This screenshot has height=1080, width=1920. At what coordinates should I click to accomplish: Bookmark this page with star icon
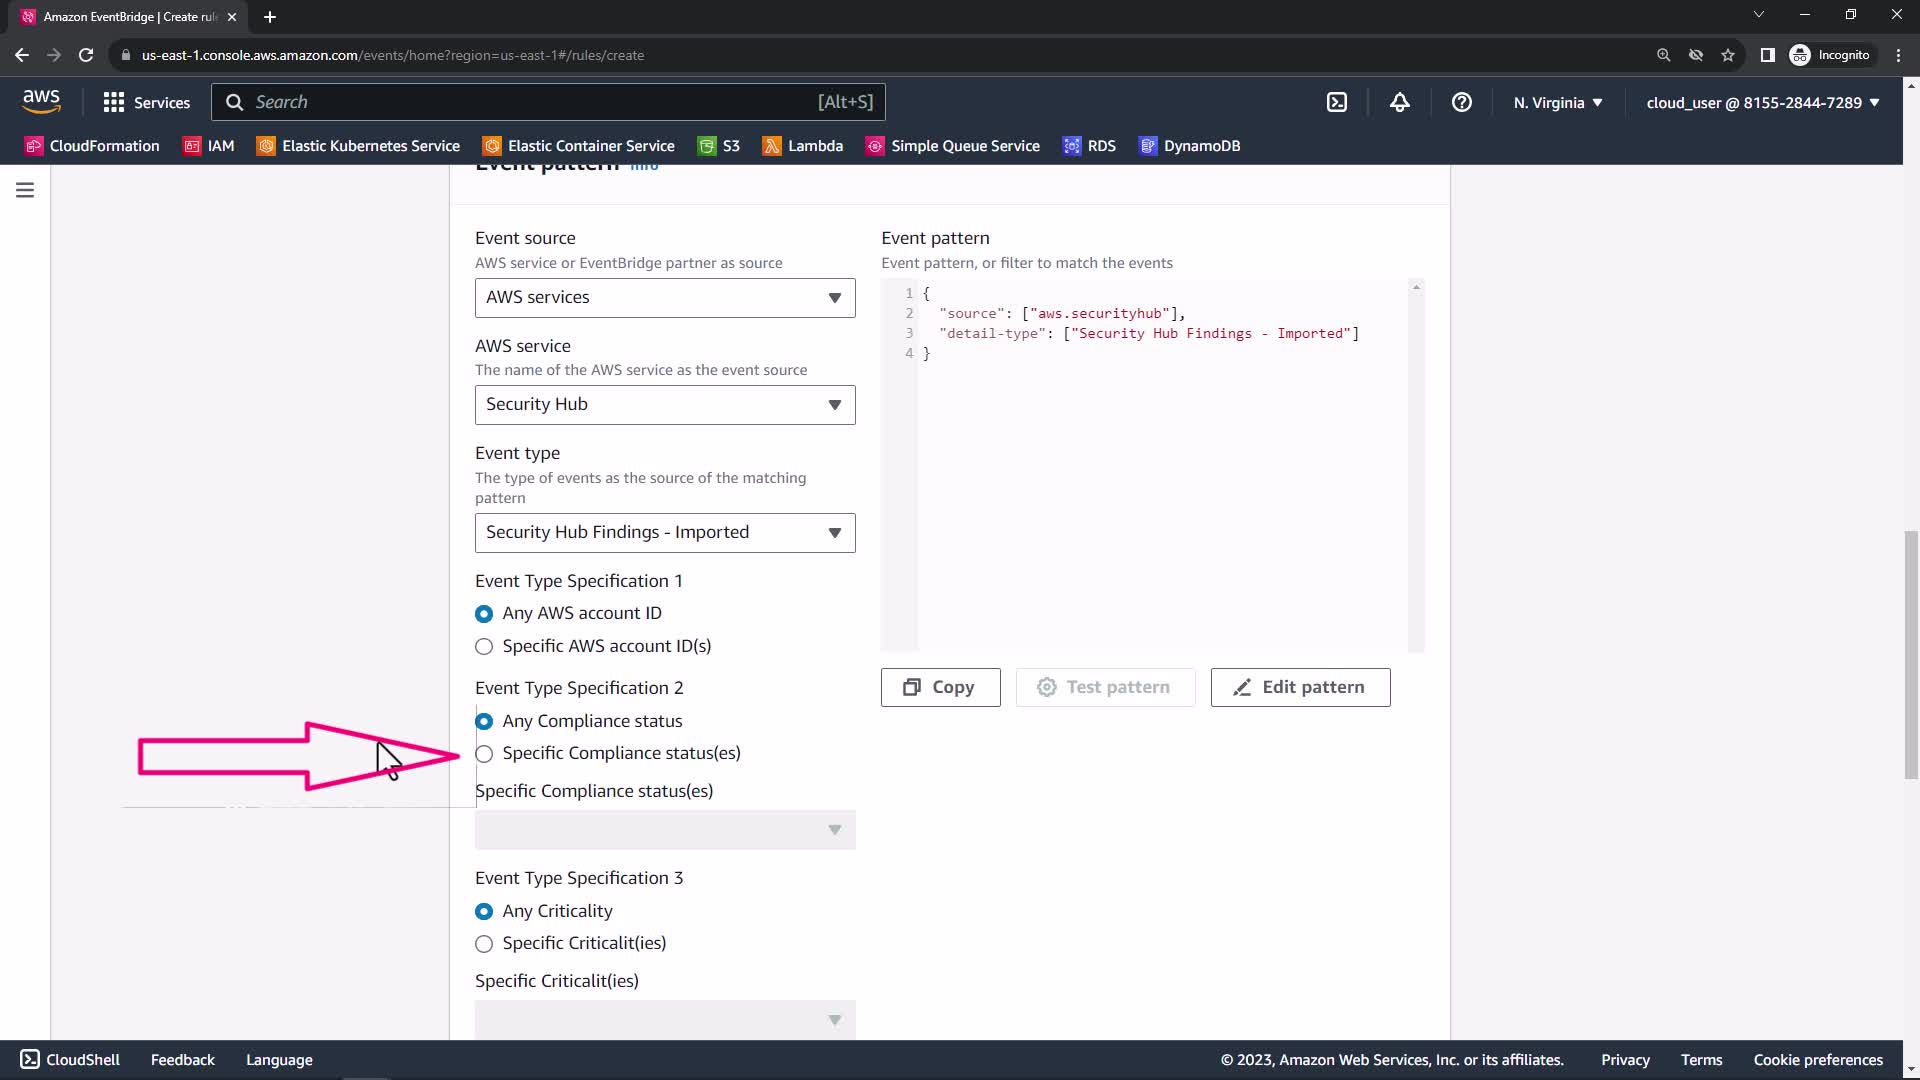[1727, 55]
